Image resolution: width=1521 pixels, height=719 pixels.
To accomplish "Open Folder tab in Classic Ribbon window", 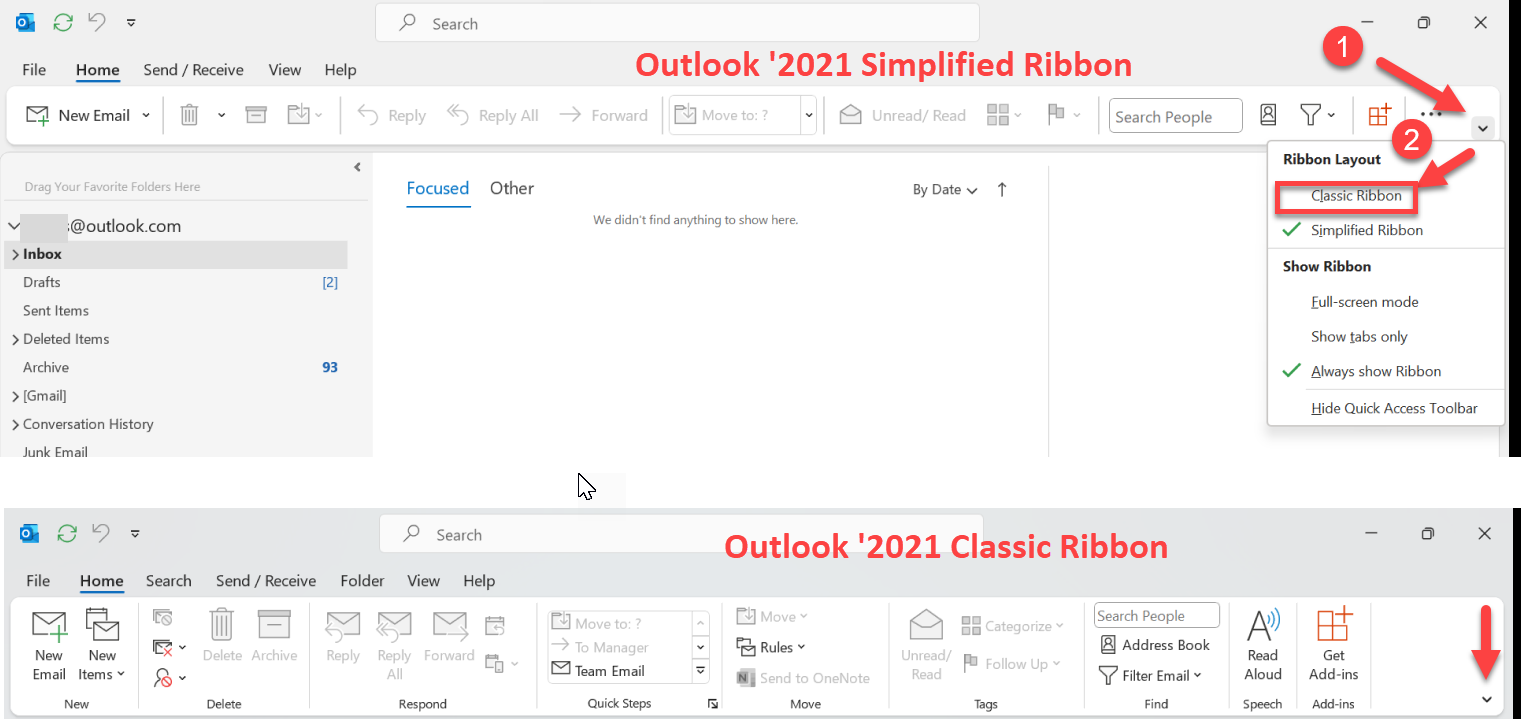I will click(362, 581).
